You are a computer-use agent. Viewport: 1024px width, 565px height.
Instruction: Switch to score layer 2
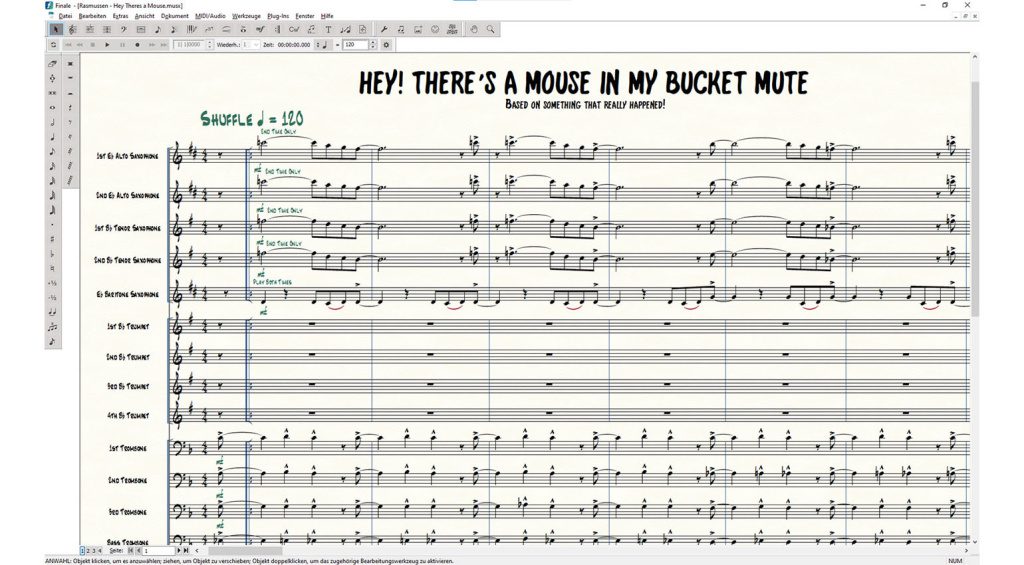[x=88, y=551]
